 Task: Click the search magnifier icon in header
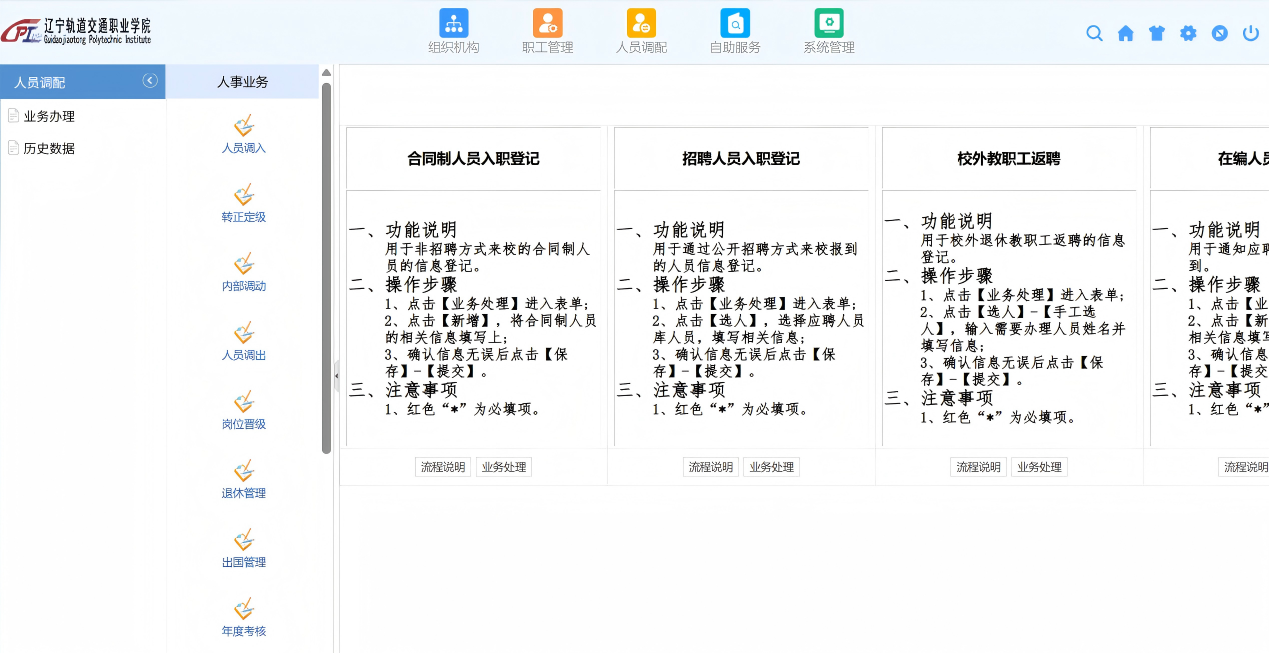tap(1094, 33)
